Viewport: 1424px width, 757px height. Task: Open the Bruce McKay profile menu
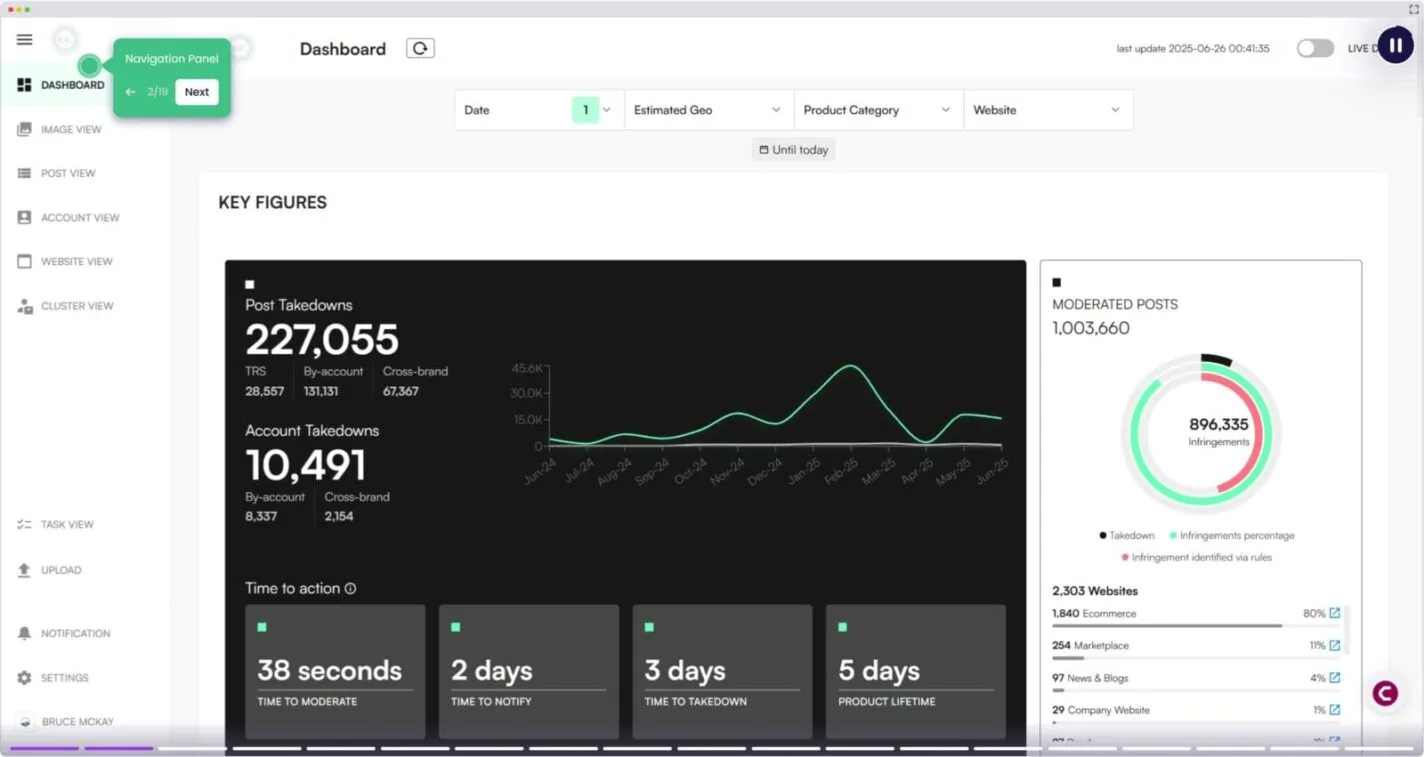point(75,721)
